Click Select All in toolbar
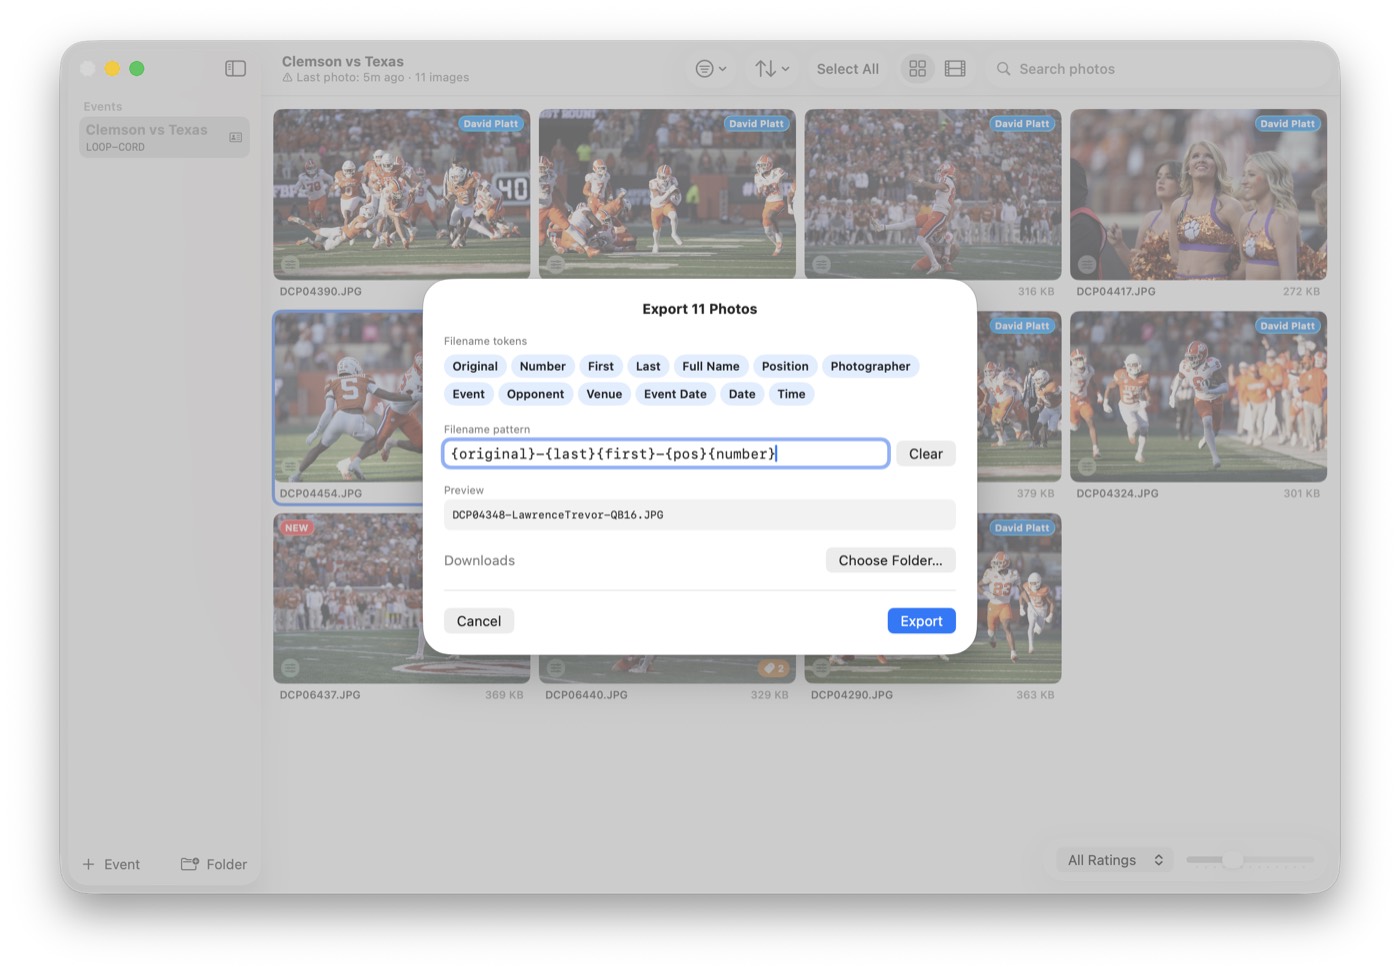 pos(847,69)
